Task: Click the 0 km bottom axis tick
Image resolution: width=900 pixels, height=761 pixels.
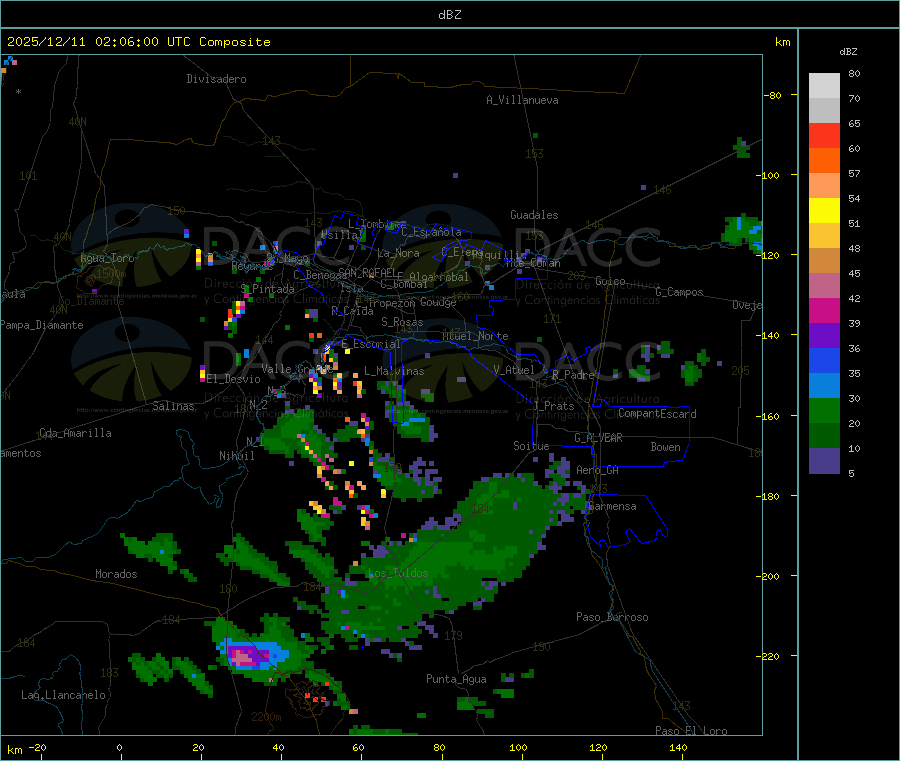Action: pos(119,747)
